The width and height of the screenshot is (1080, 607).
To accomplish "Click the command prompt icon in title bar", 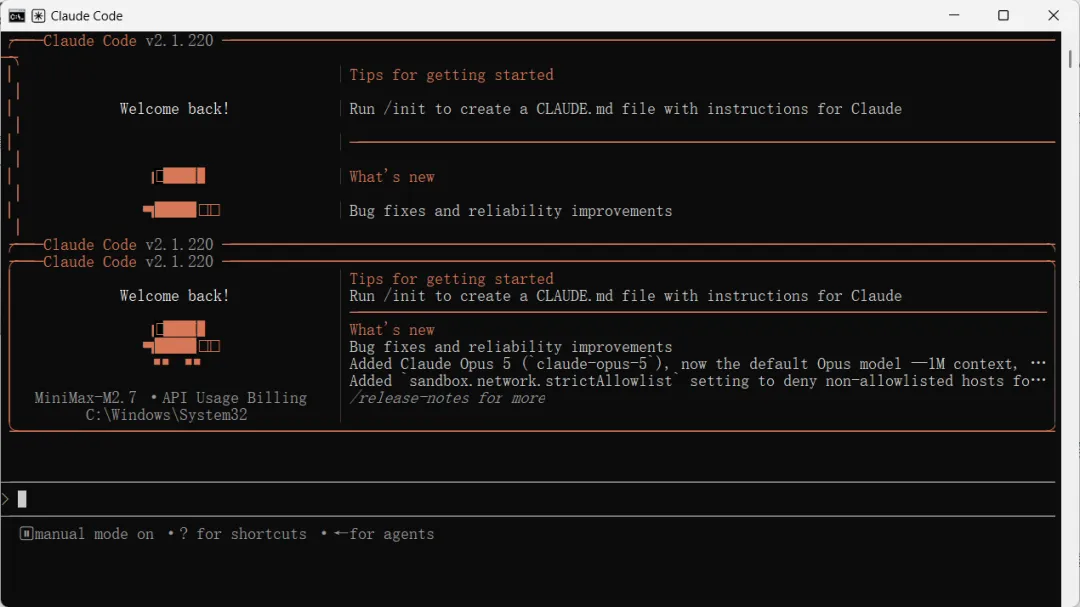I will [17, 16].
